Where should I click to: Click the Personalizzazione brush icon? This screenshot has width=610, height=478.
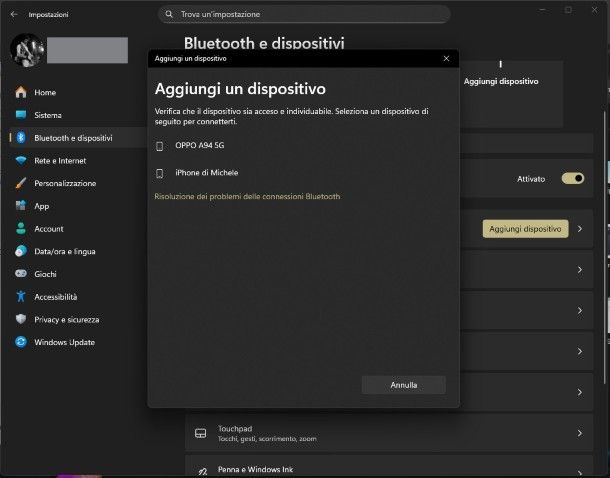coord(21,183)
